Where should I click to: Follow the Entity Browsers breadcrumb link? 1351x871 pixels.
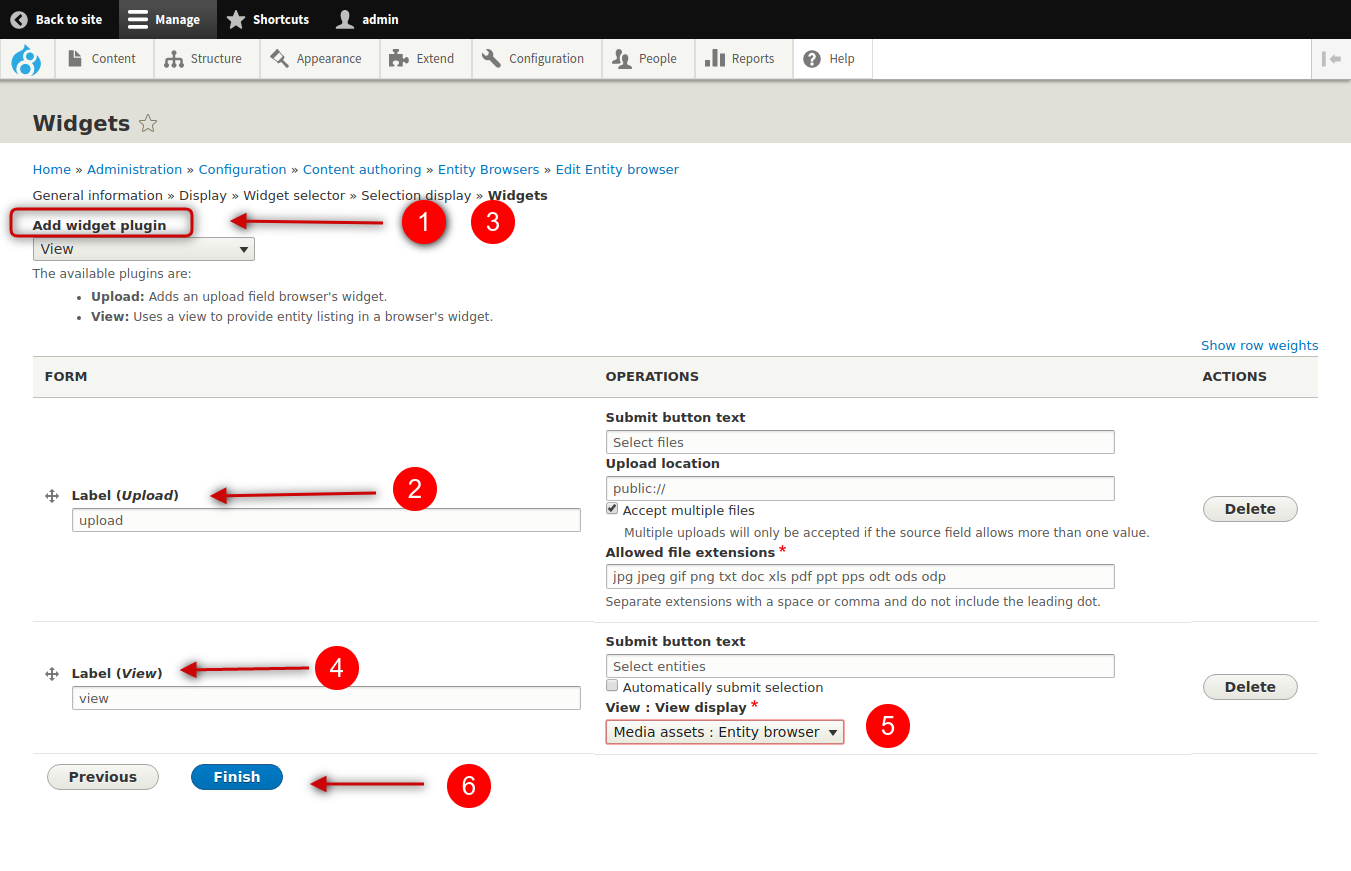488,169
